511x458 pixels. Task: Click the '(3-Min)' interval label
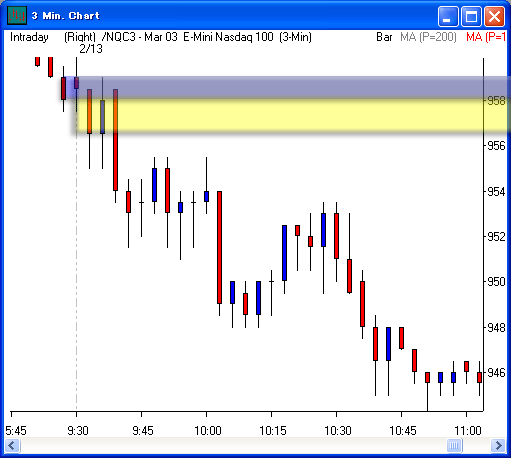pos(295,37)
